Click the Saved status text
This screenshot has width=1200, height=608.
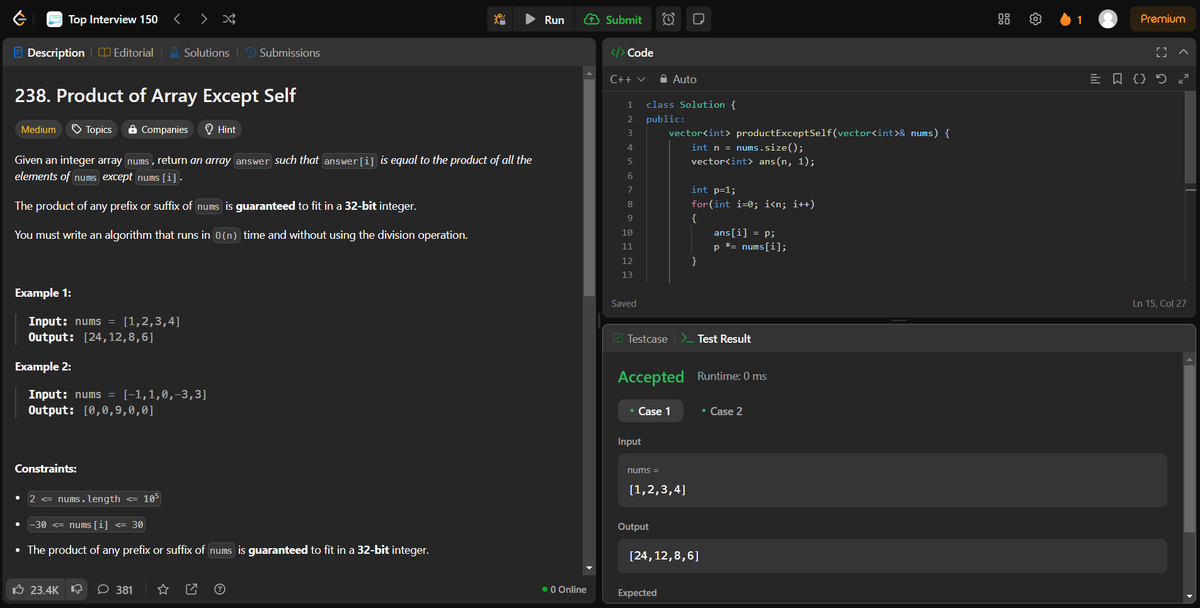(x=623, y=303)
